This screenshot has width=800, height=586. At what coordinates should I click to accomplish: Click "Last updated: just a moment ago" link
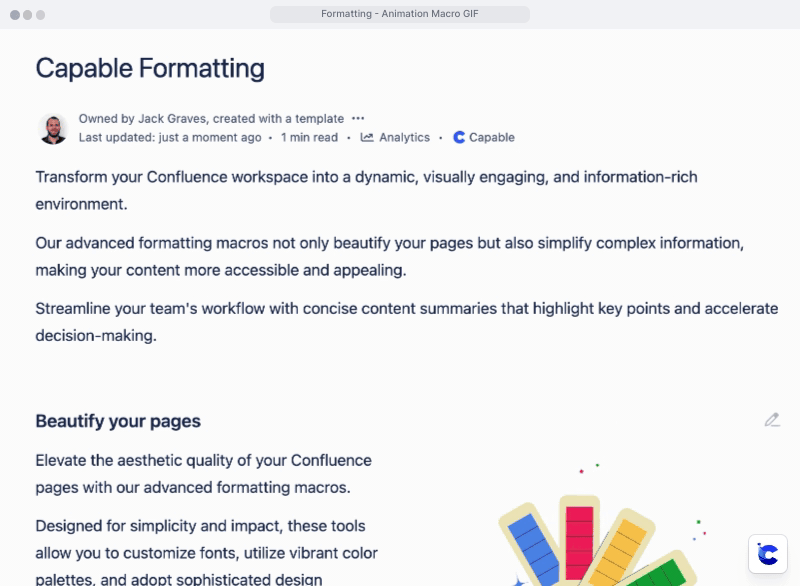click(x=170, y=137)
